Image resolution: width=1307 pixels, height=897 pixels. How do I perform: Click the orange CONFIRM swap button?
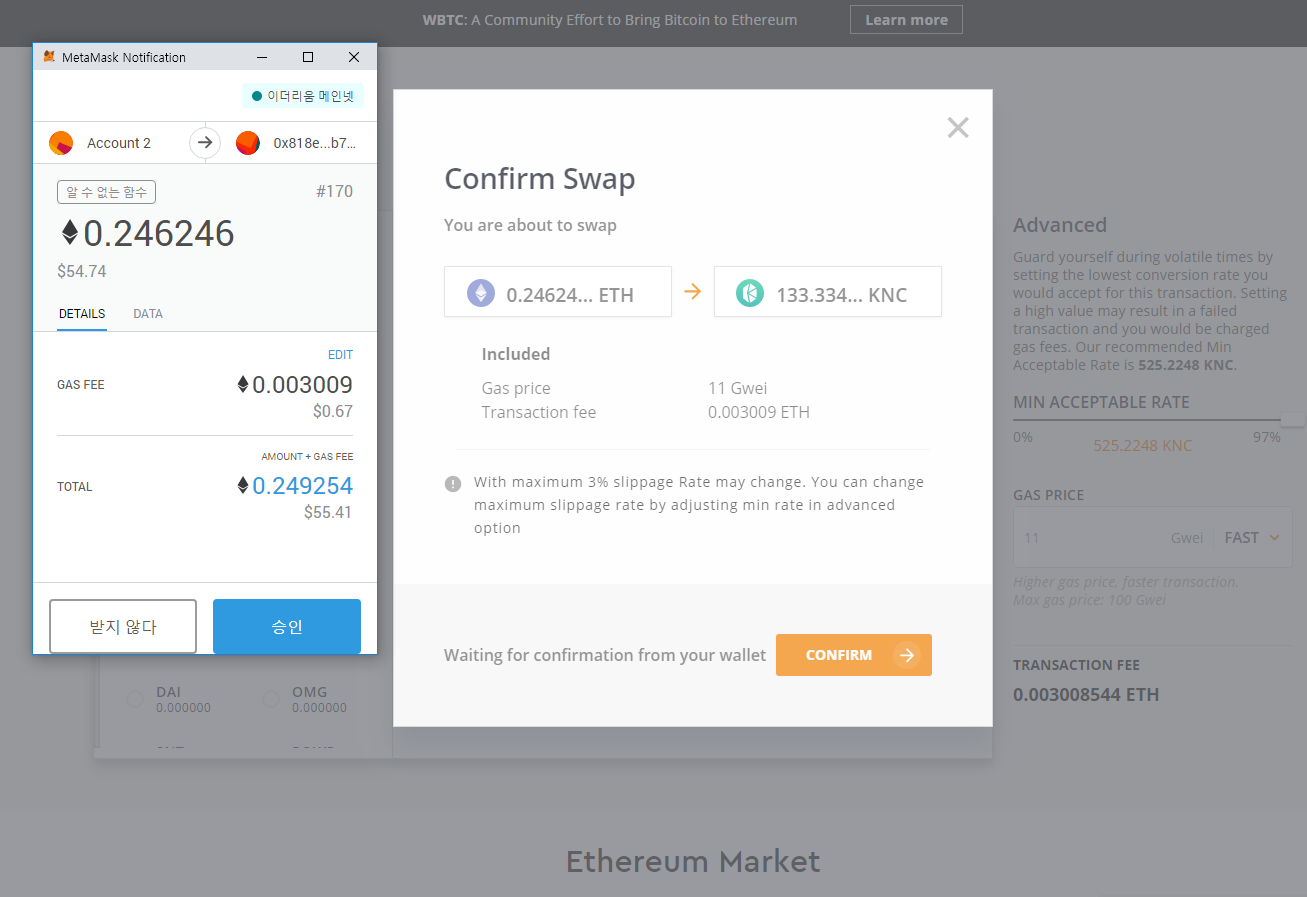[854, 655]
